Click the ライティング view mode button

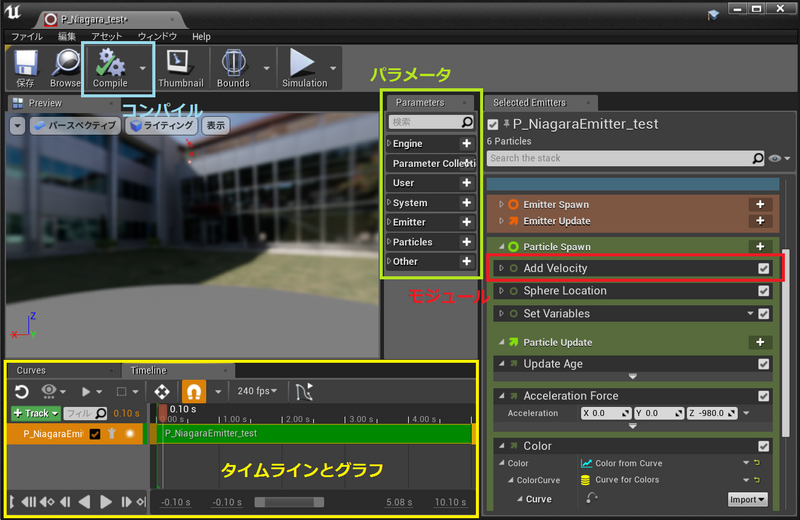pyautogui.click(x=162, y=126)
